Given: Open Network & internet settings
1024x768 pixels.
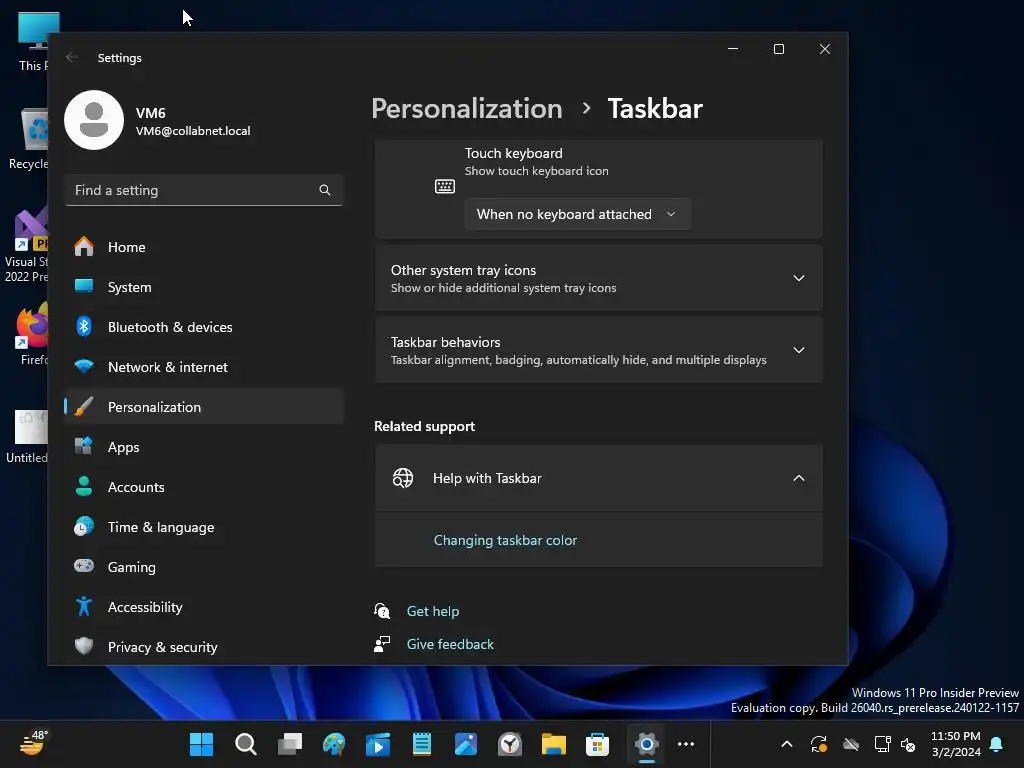Looking at the screenshot, I should click(203, 367).
